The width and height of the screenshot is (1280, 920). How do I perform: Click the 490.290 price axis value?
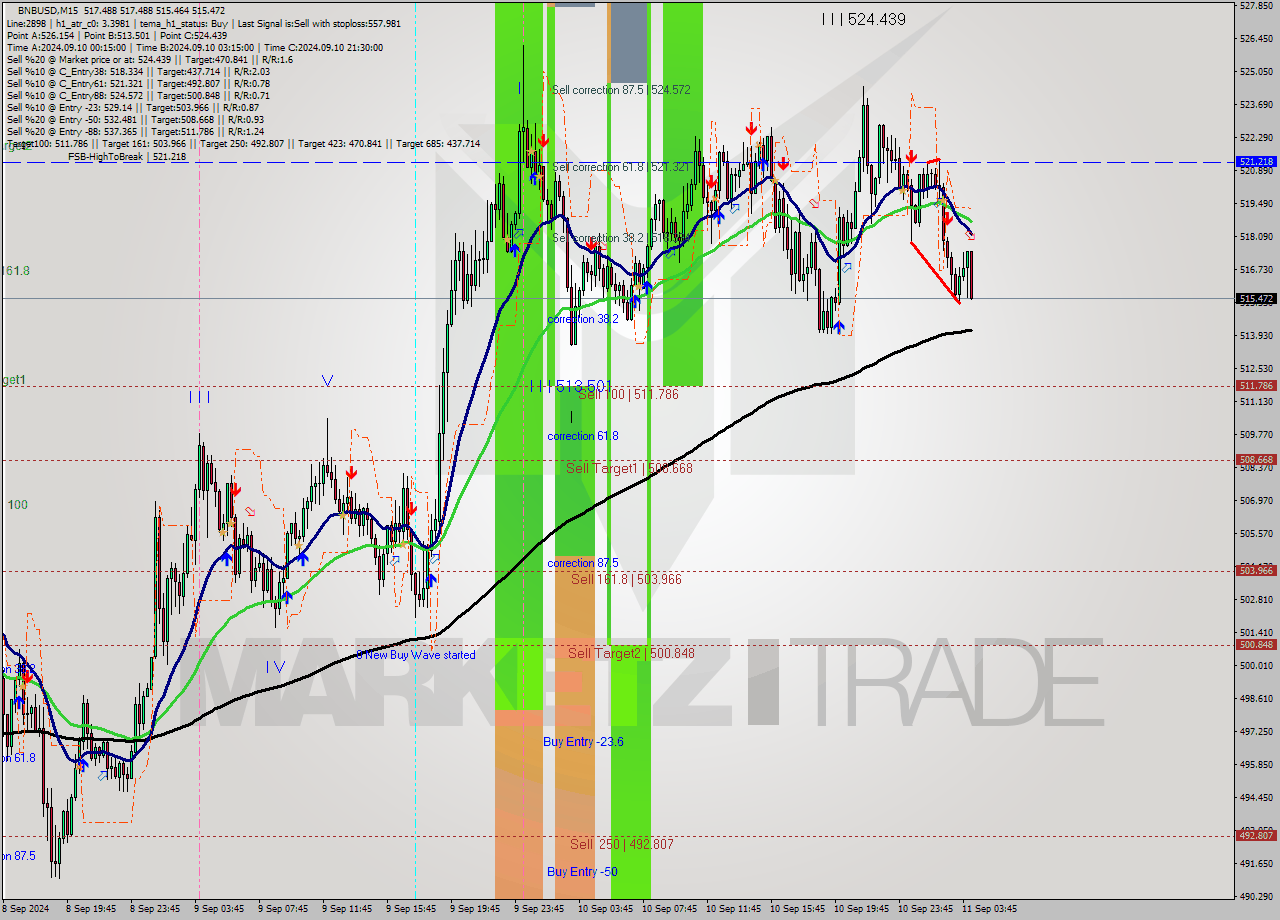1256,896
